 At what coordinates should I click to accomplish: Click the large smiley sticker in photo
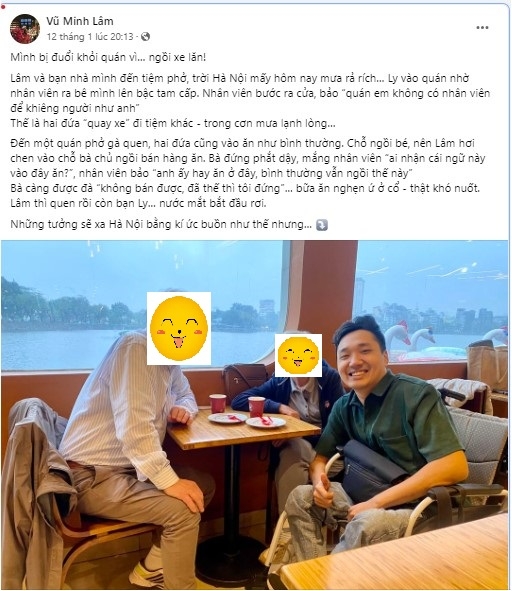179,328
